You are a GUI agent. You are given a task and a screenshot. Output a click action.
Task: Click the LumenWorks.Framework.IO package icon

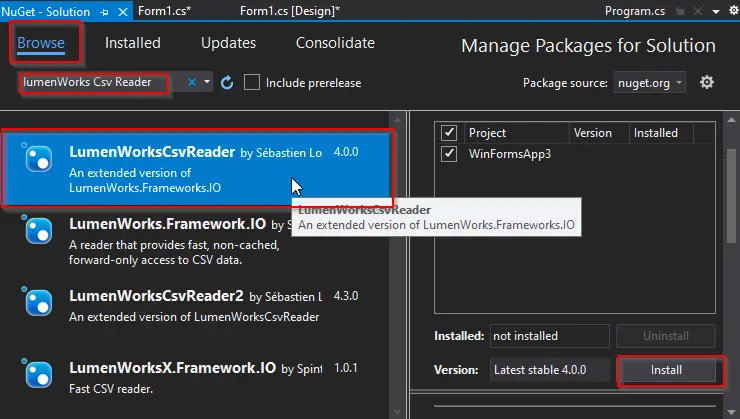38,231
